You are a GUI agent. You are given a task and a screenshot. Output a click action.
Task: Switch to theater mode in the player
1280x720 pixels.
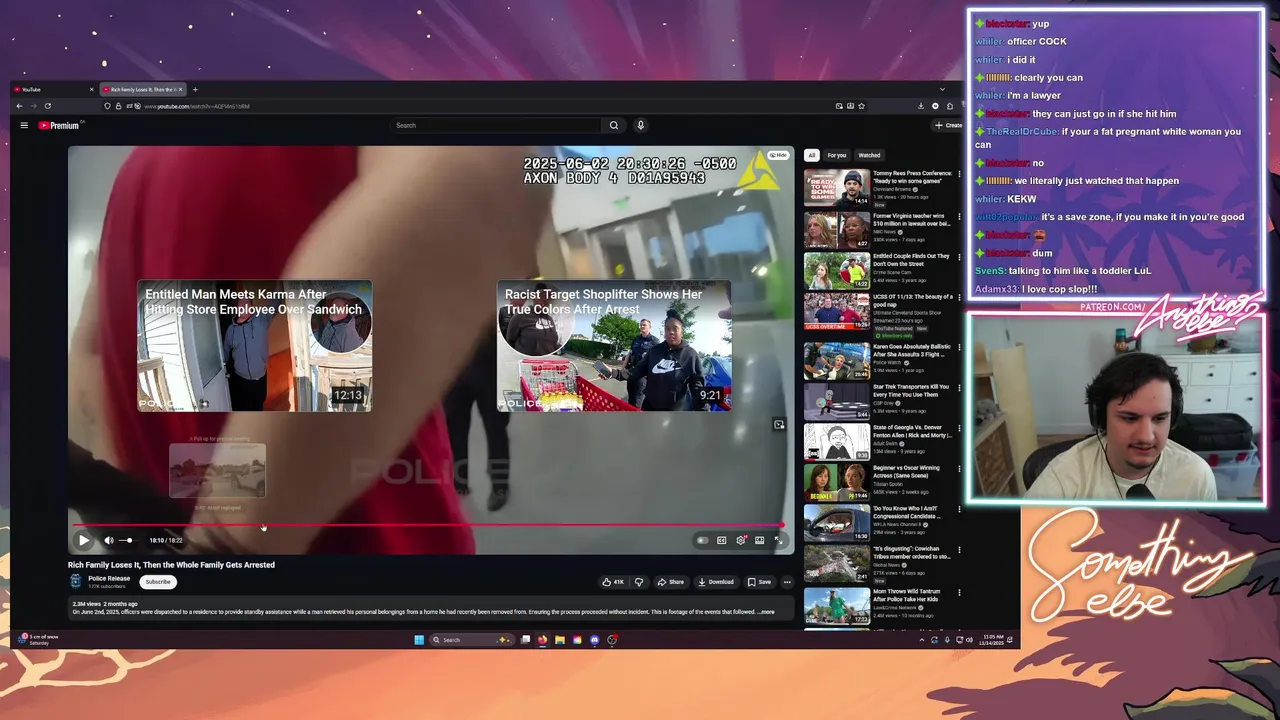[760, 540]
